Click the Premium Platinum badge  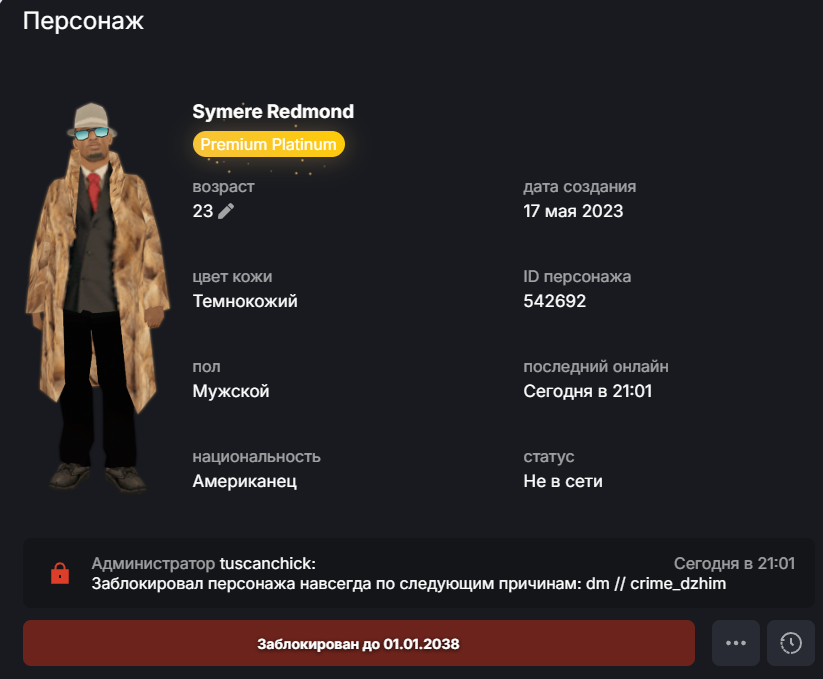[268, 144]
